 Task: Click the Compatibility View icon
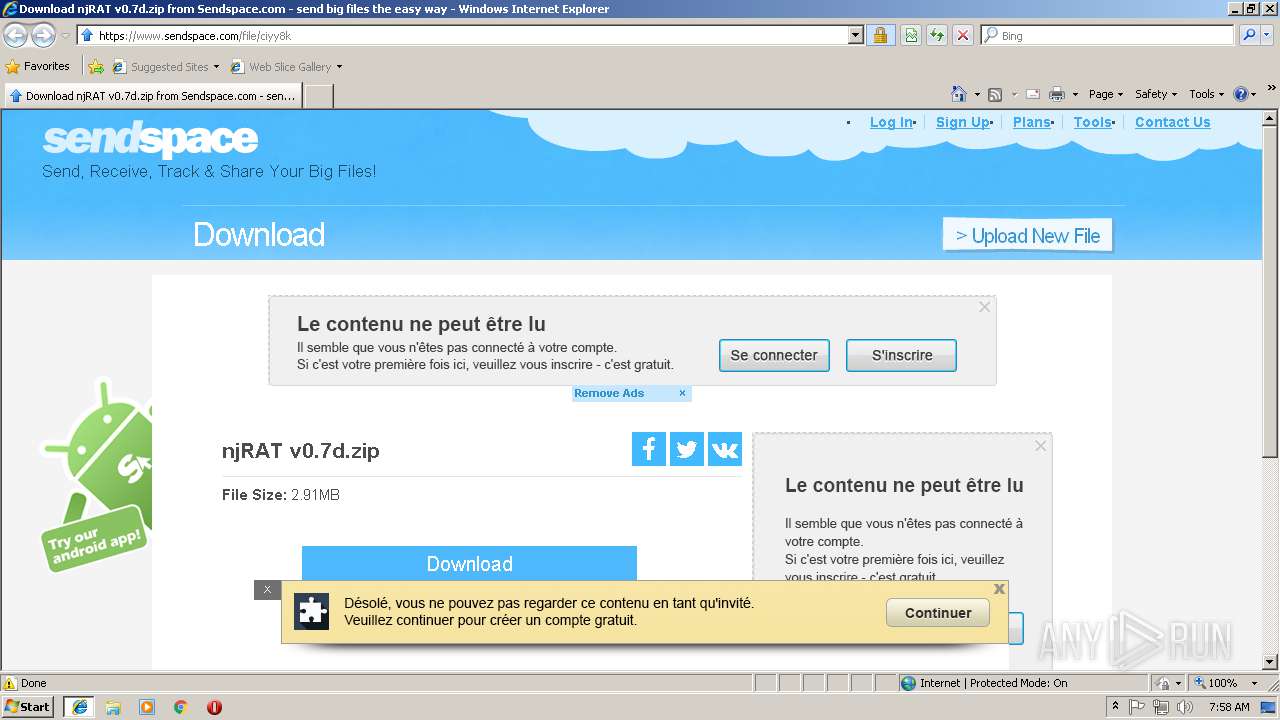coord(911,35)
